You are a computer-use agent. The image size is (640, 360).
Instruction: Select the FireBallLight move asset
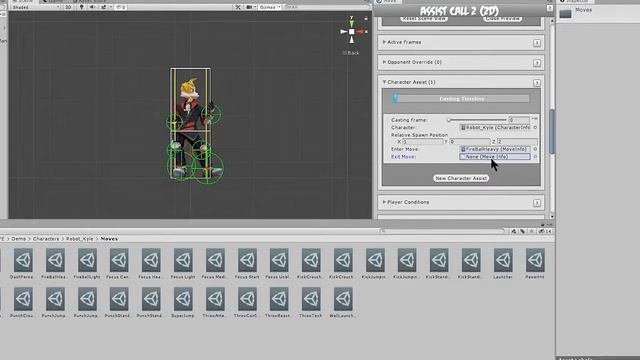(x=87, y=264)
